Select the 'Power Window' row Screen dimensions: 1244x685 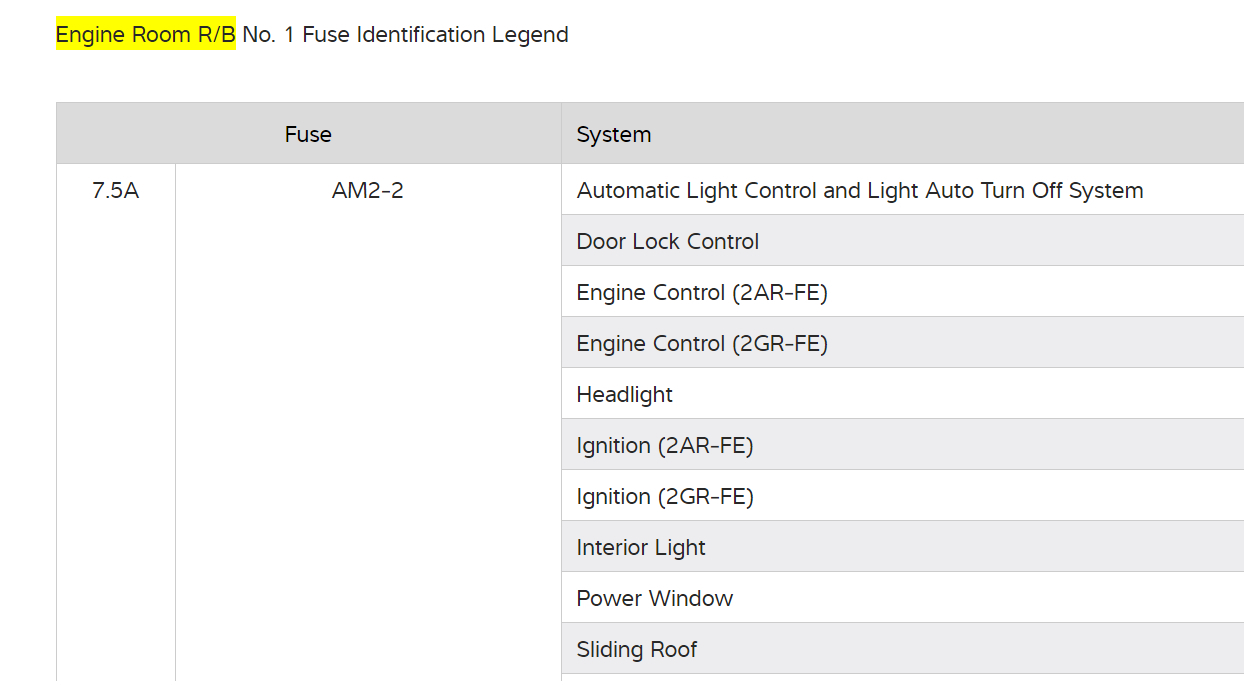[655, 599]
